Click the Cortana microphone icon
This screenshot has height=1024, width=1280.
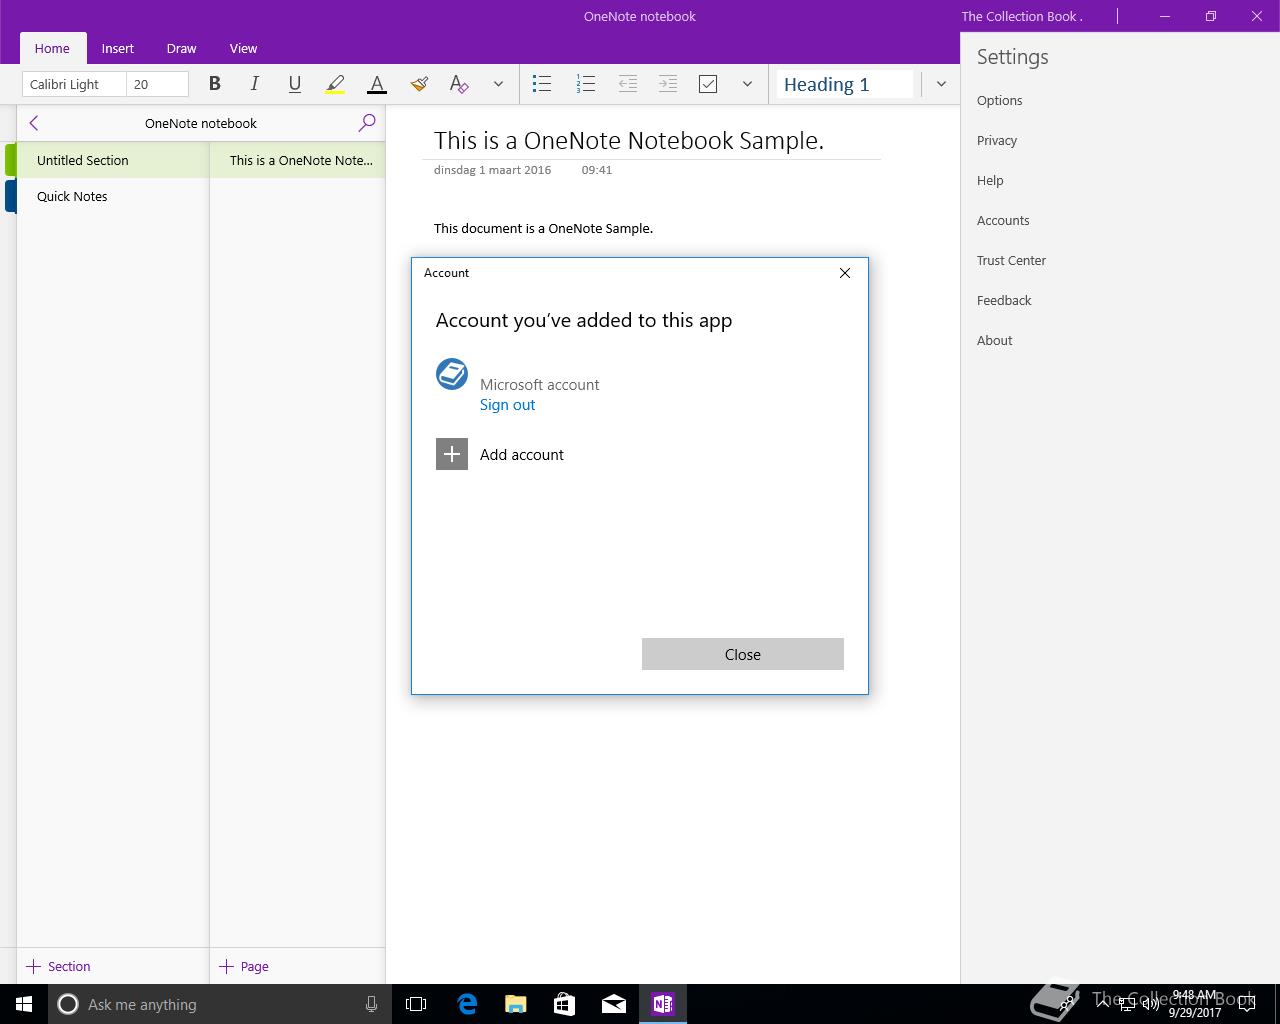[371, 1004]
